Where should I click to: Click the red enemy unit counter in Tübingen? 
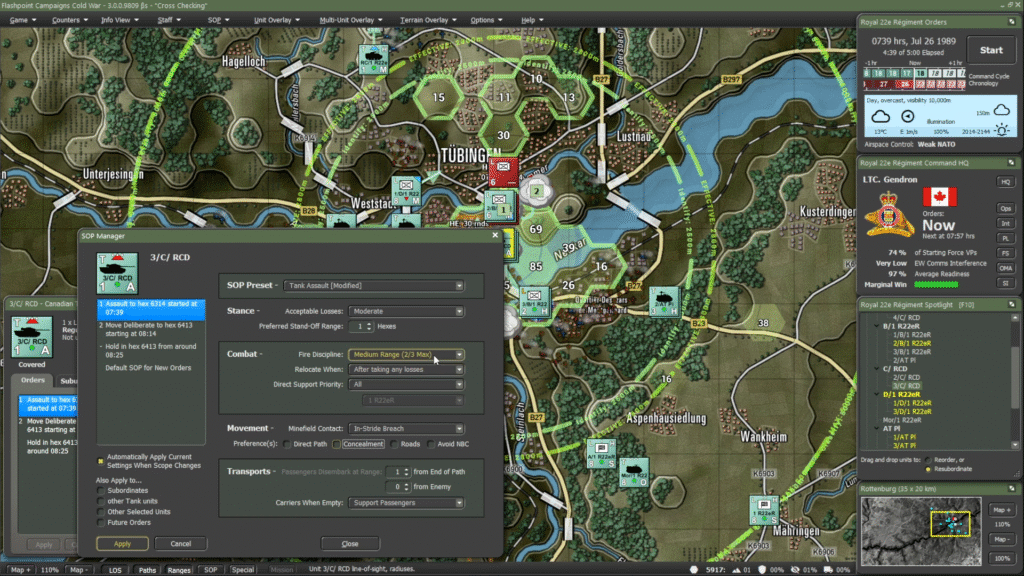[x=503, y=171]
